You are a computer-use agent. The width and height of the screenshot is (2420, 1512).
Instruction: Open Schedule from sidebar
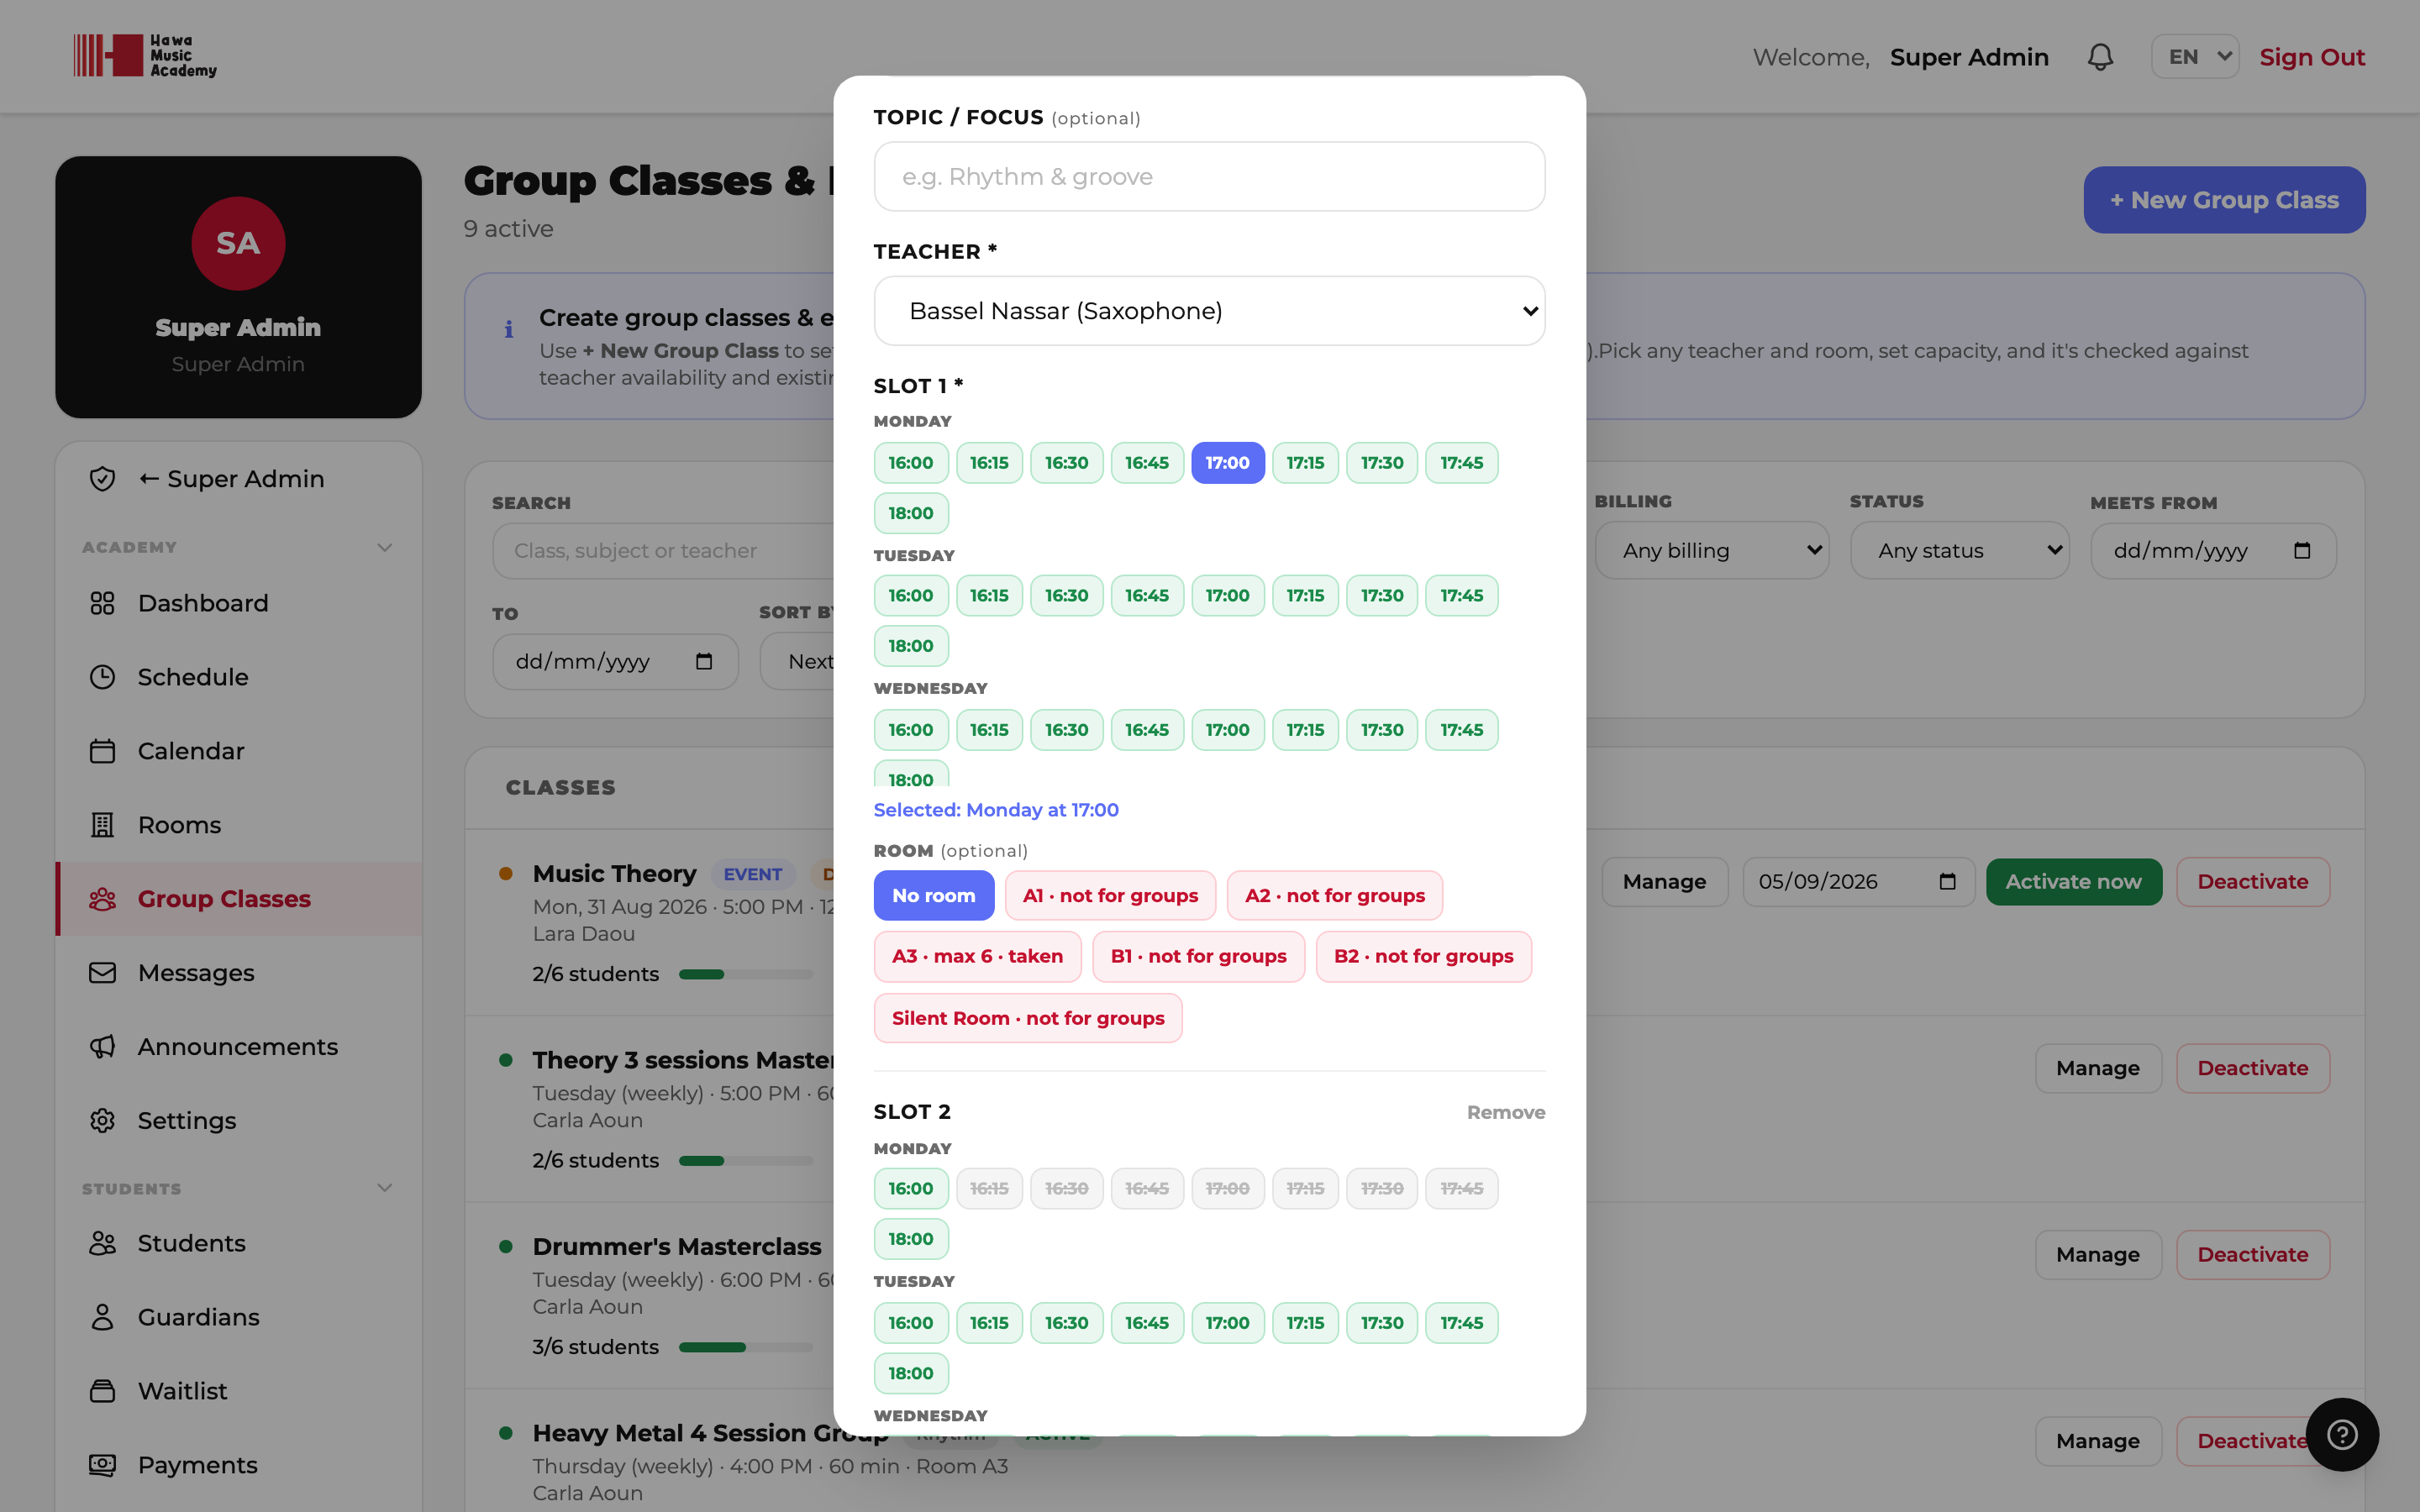click(x=238, y=677)
